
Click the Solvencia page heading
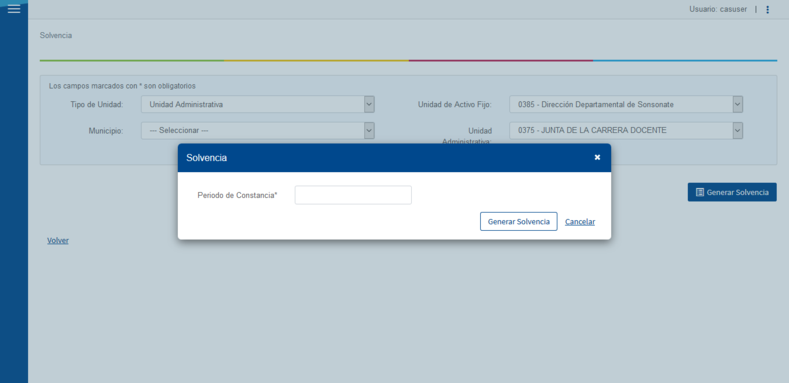(x=56, y=35)
